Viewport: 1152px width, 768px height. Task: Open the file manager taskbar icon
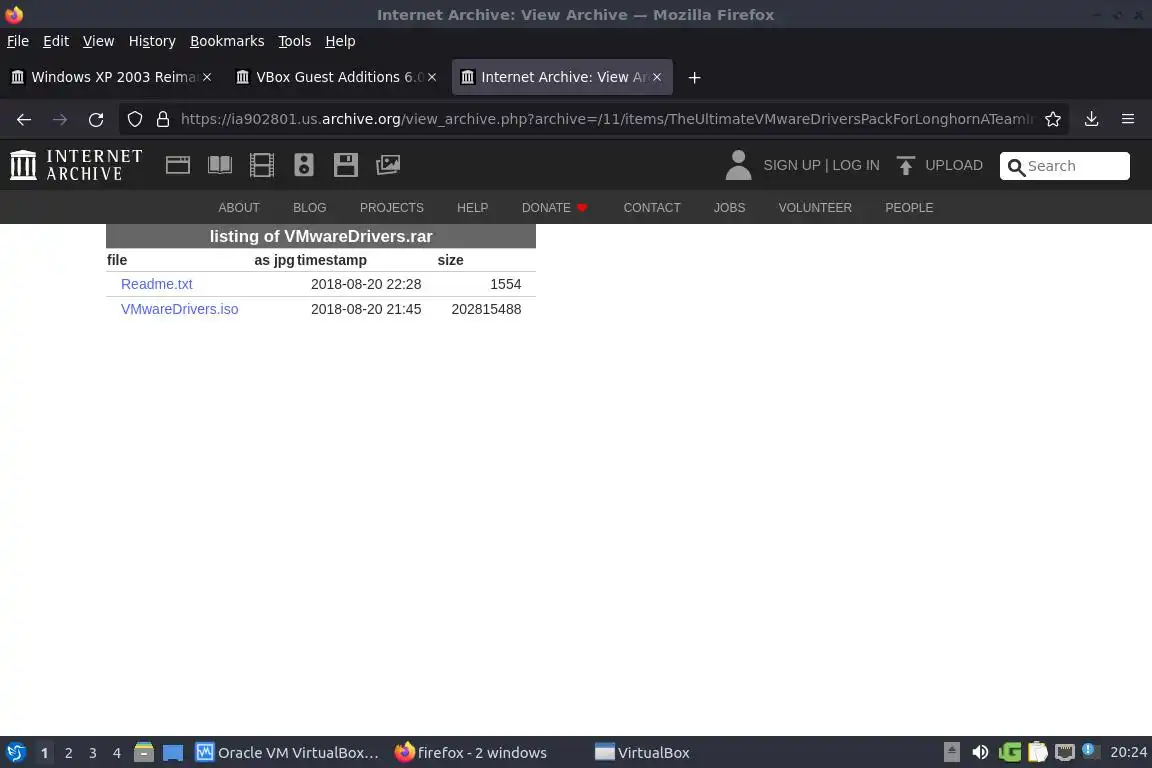coord(143,753)
